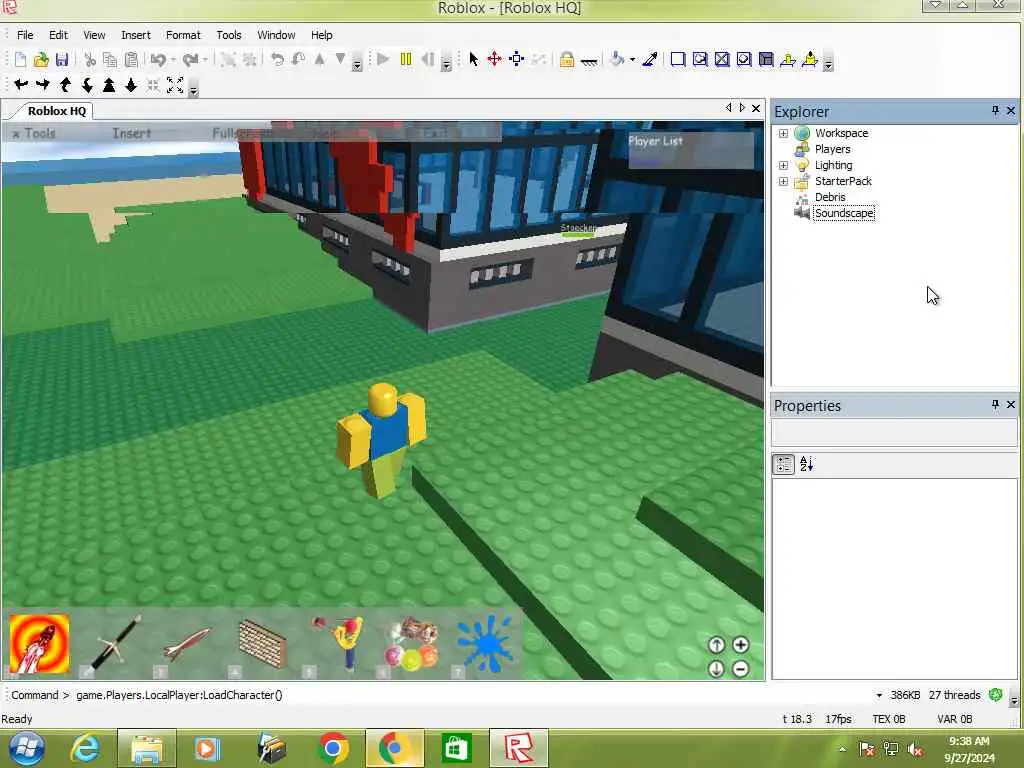Click the camera tilt down curved arrow
The image size is (1024, 768).
coord(87,85)
